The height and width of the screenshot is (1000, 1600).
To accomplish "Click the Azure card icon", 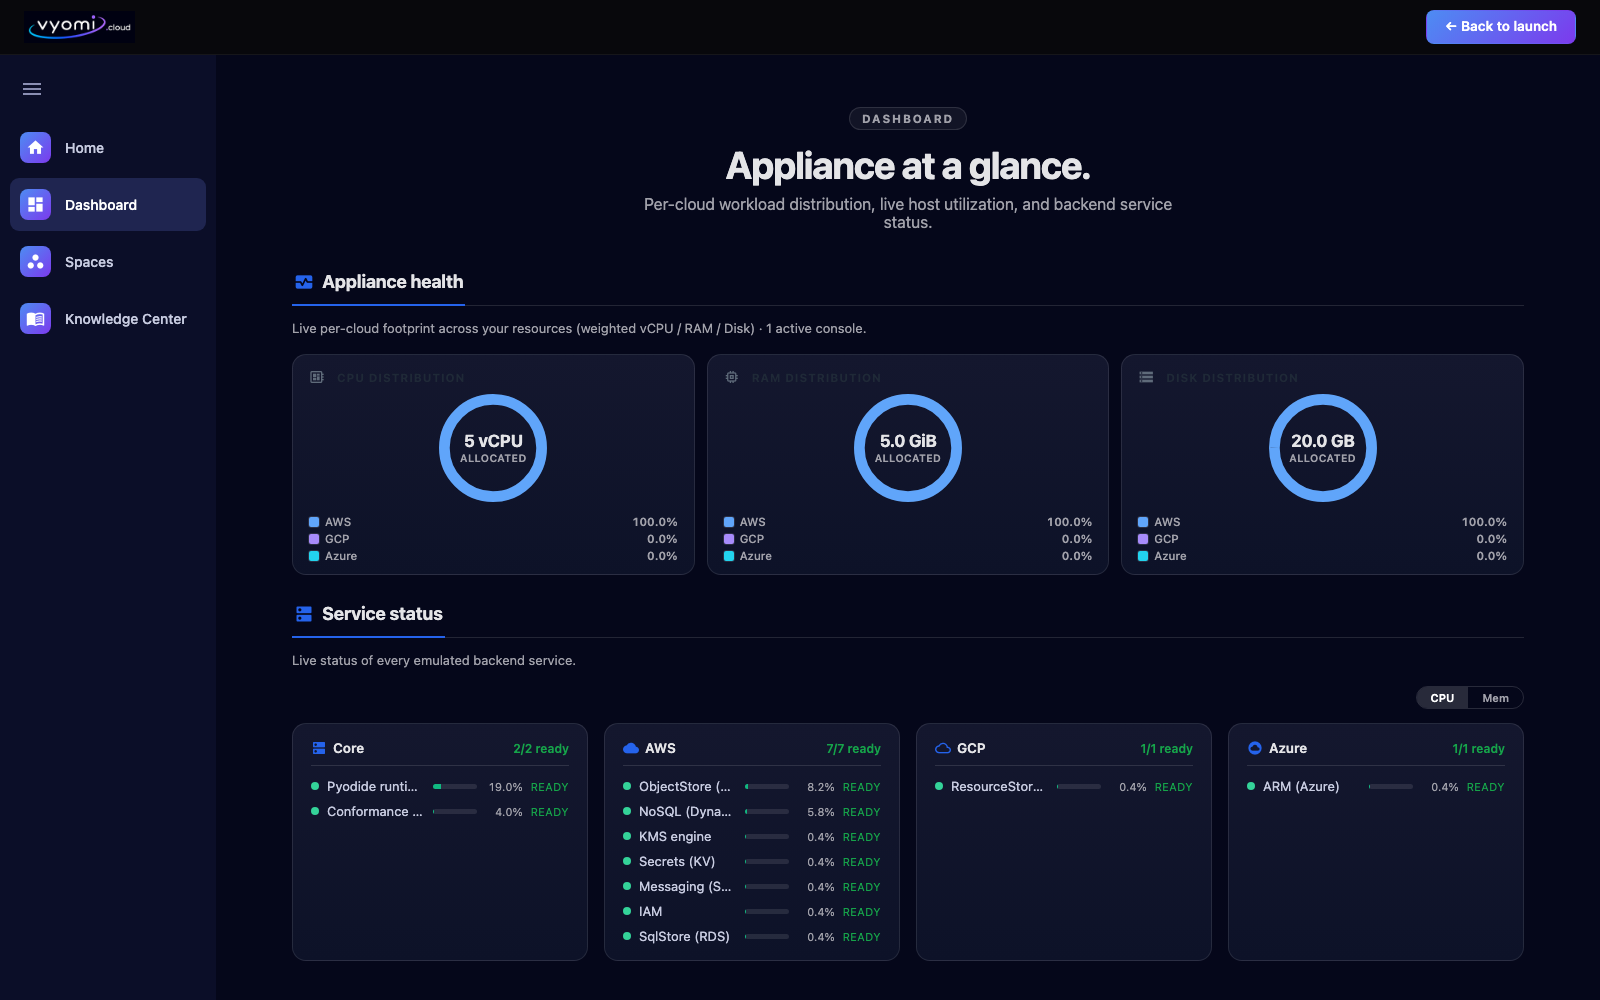I will pyautogui.click(x=1255, y=748).
